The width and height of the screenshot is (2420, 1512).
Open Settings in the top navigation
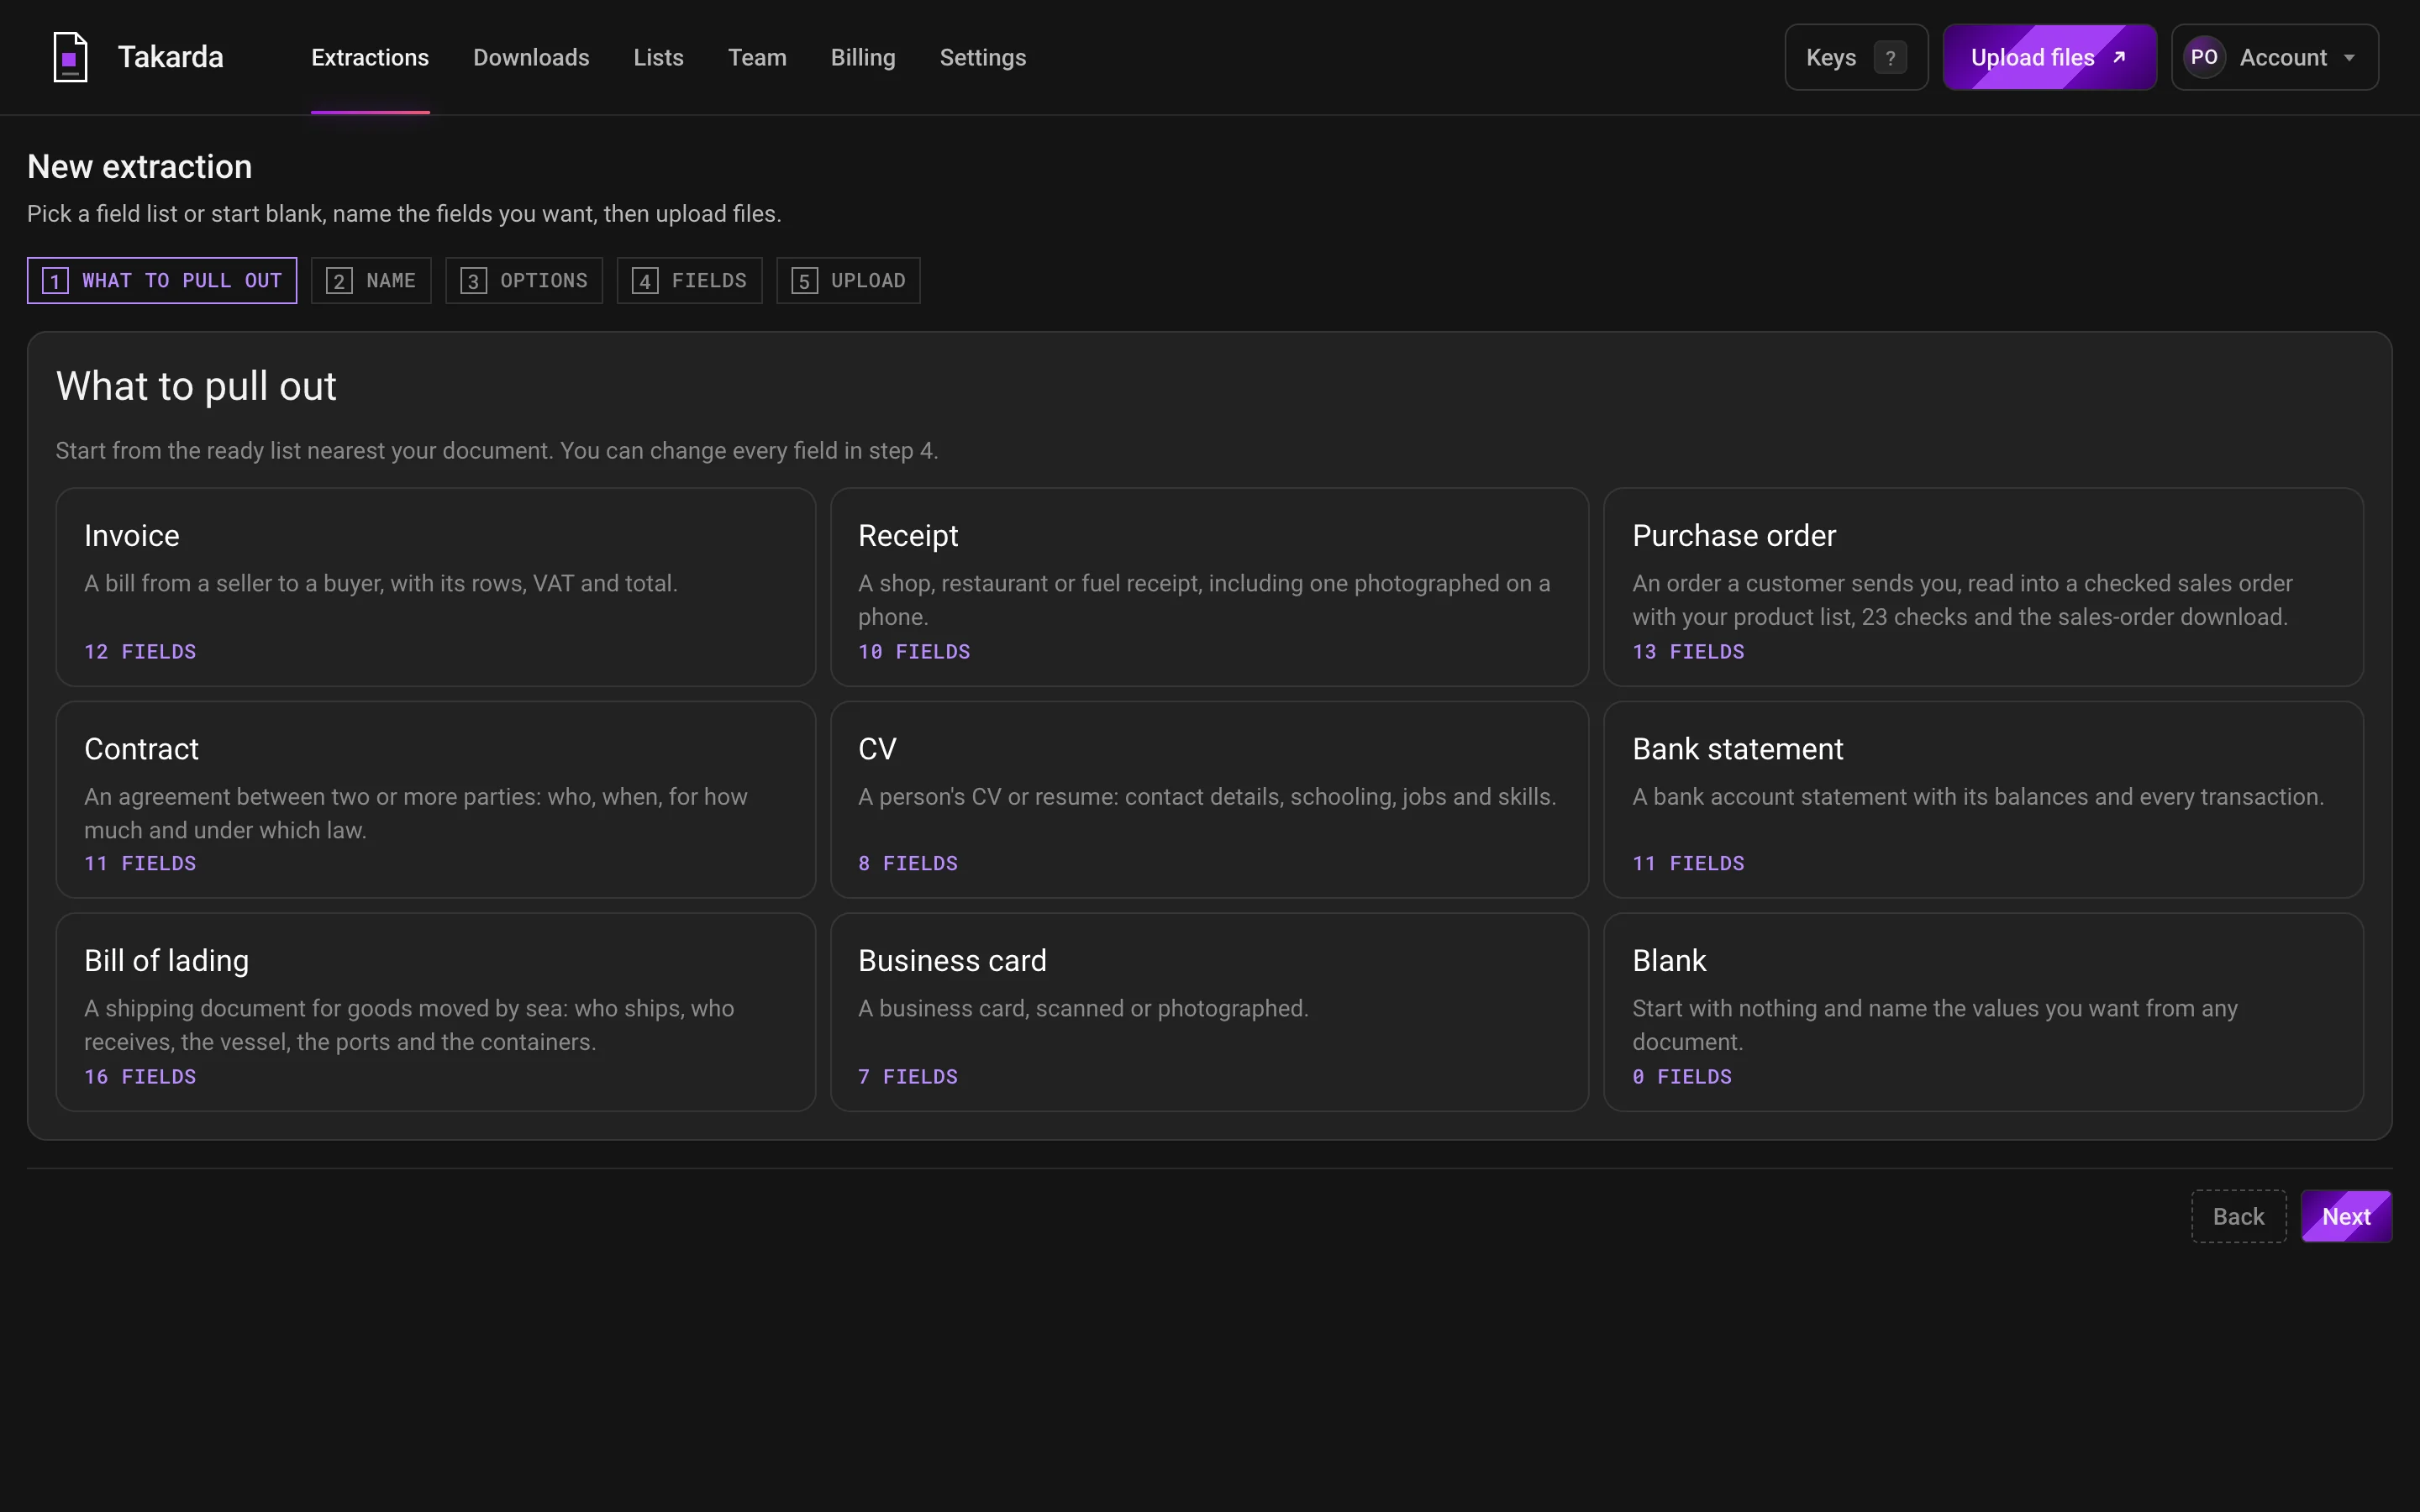coord(983,58)
